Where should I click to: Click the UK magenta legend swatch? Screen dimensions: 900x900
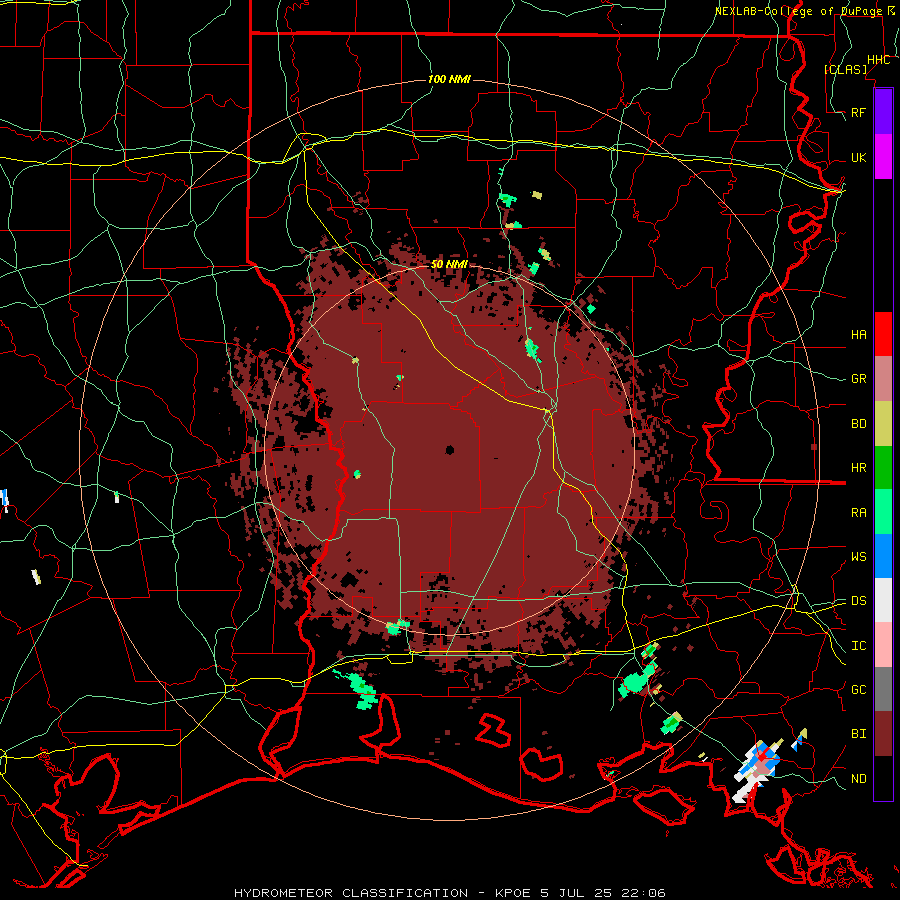point(883,157)
